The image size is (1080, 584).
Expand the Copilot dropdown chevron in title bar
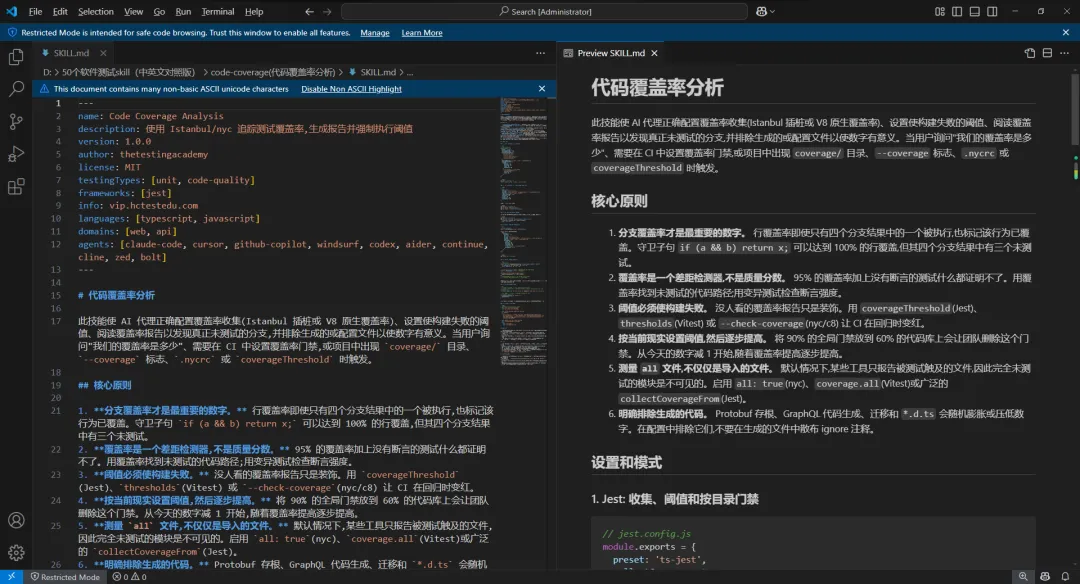[x=772, y=12]
